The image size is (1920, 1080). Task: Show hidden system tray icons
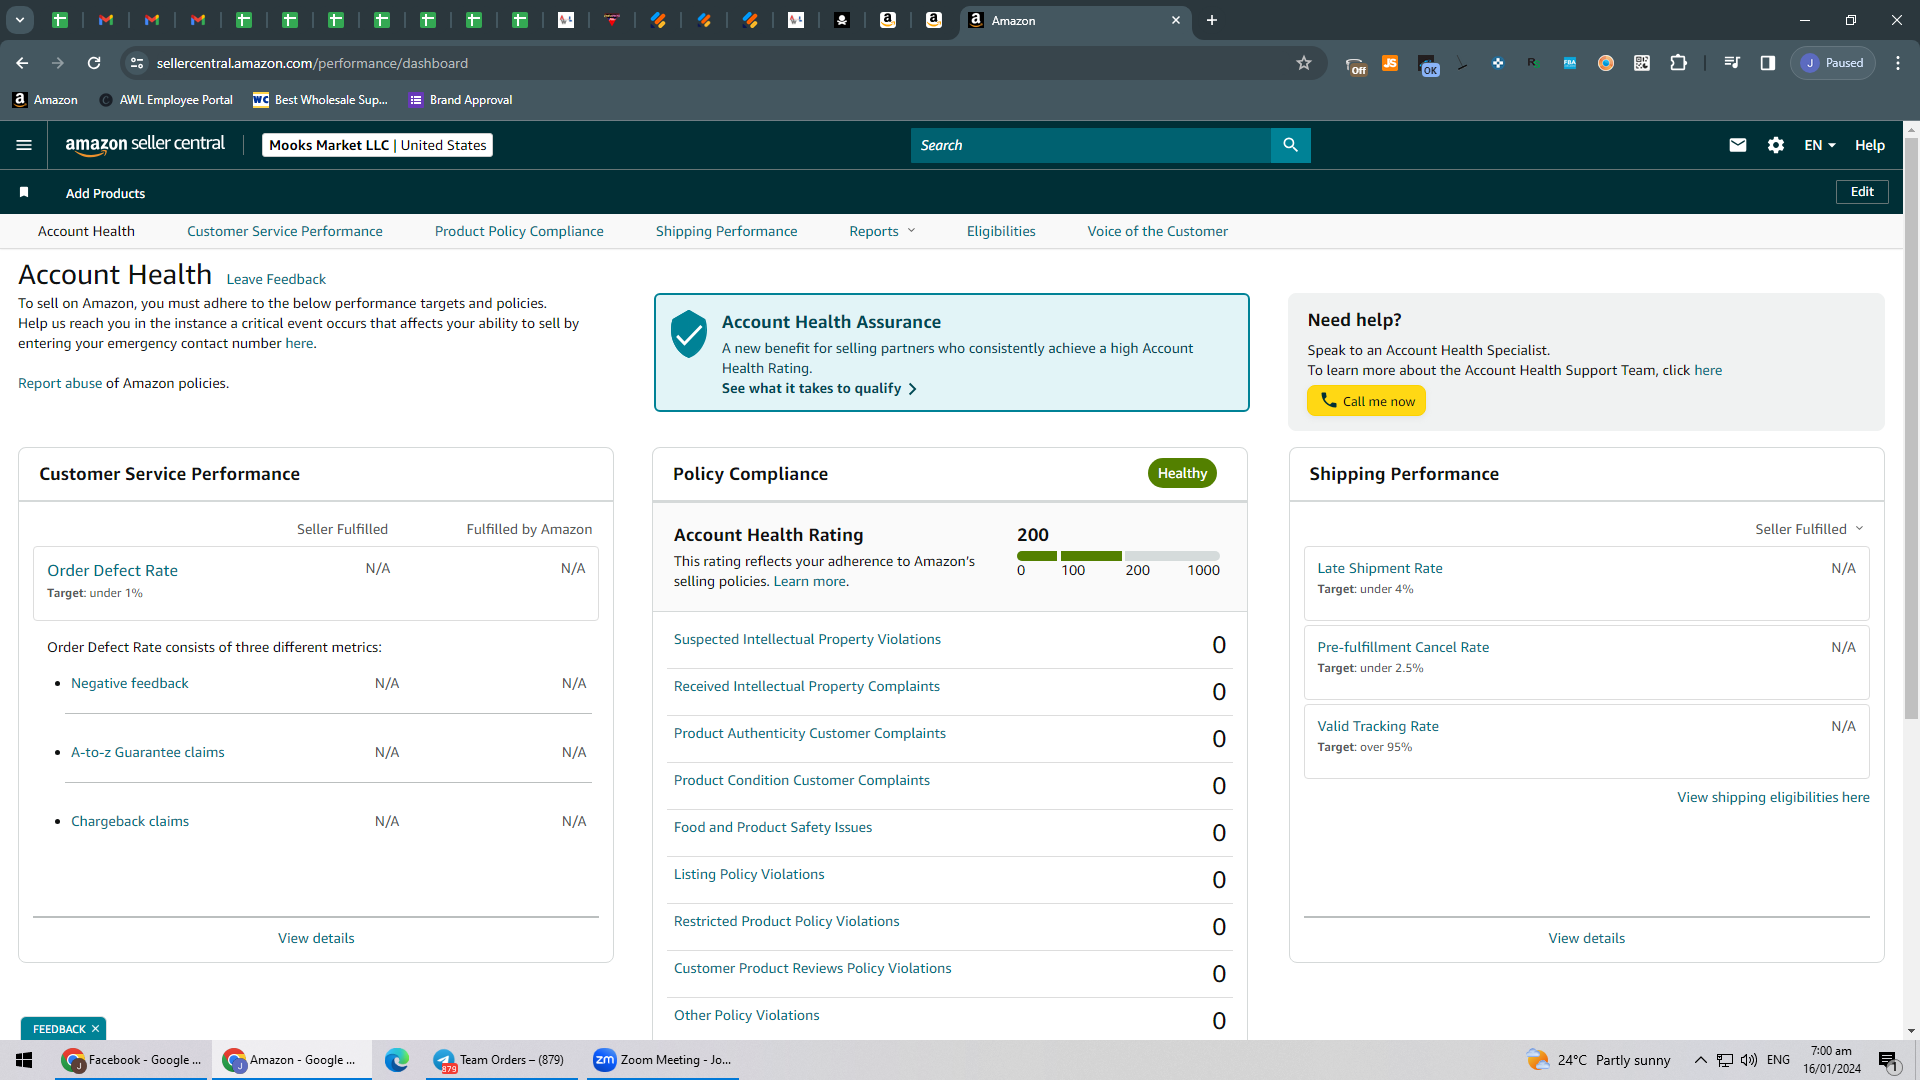point(1700,1060)
